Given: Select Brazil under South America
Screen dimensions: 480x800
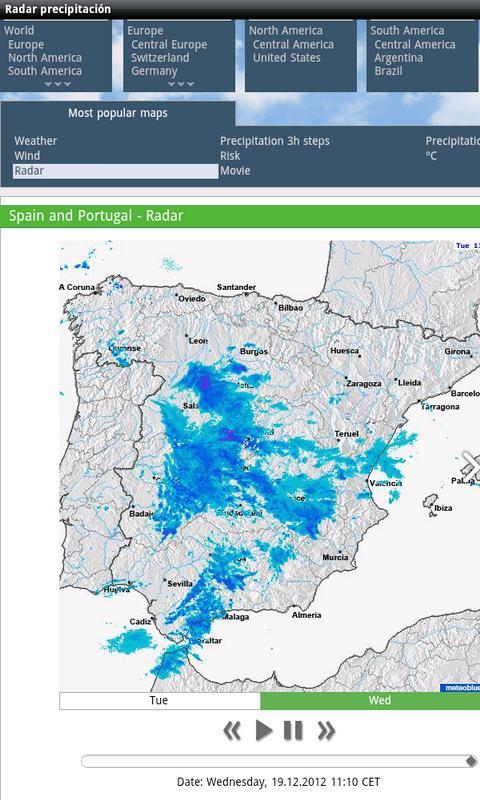Looking at the screenshot, I should (x=388, y=71).
